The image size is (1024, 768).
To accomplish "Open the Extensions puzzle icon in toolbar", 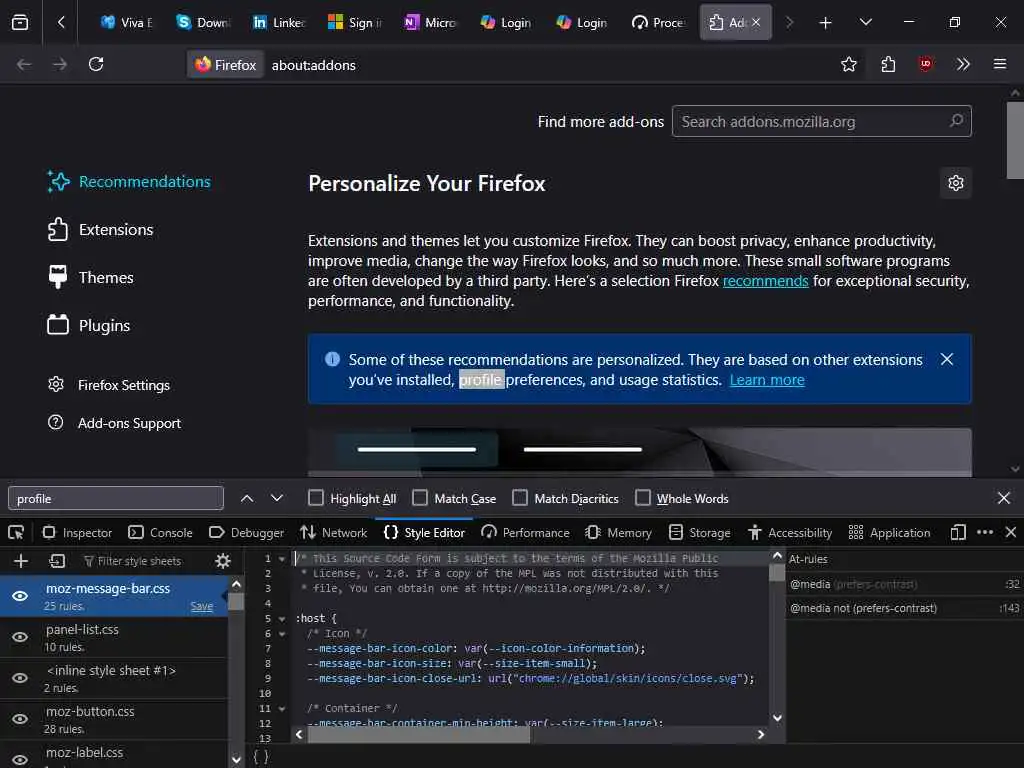I will [x=888, y=64].
